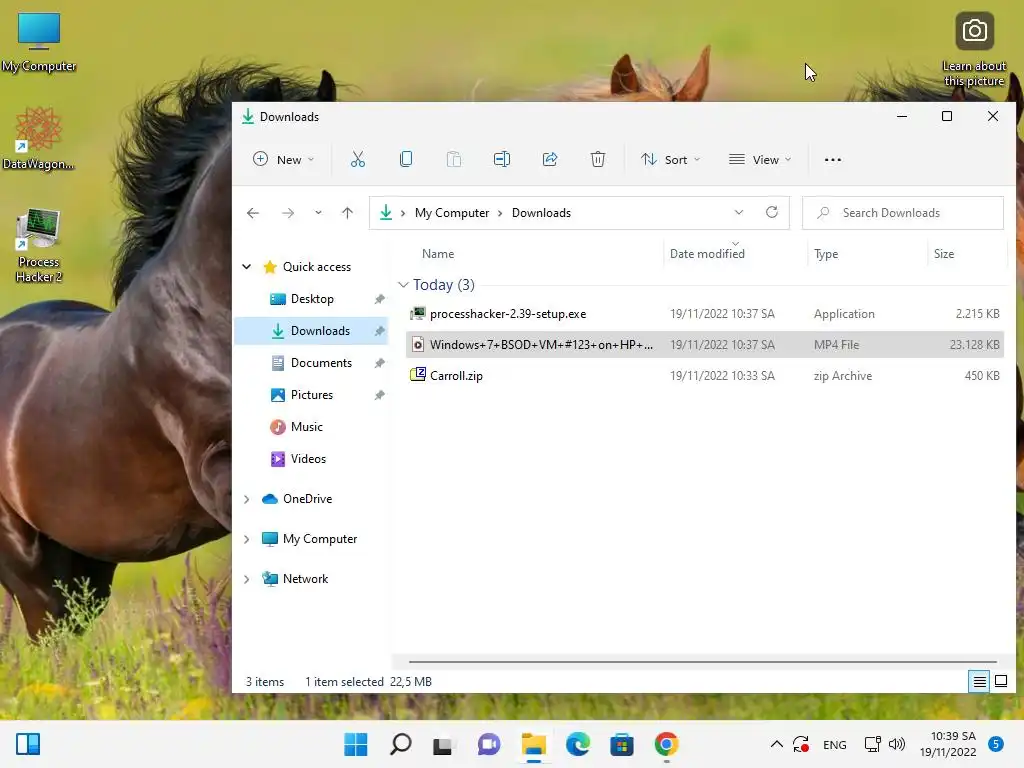Open volume control in system tray
This screenshot has width=1024, height=768.
click(897, 744)
